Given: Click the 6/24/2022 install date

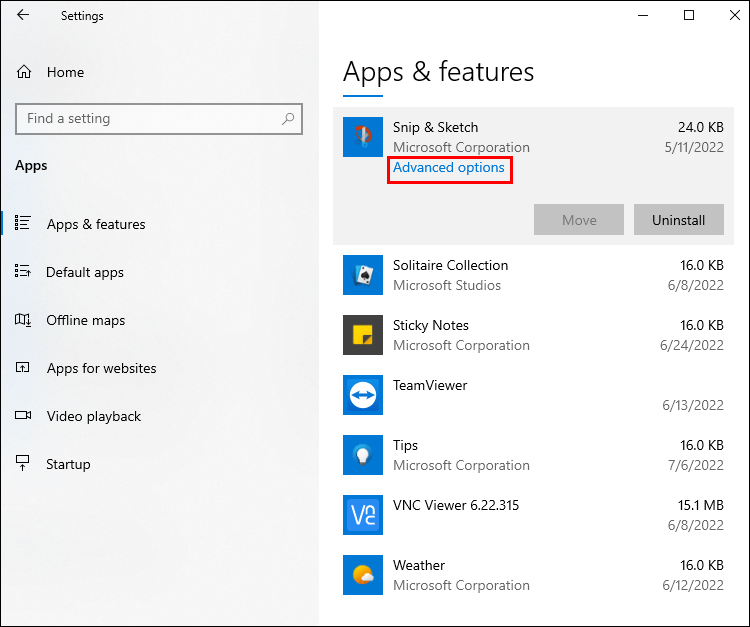Looking at the screenshot, I should click(x=692, y=345).
